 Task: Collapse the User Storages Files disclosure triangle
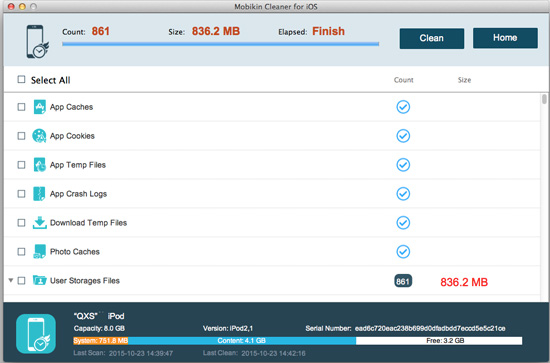tap(11, 280)
